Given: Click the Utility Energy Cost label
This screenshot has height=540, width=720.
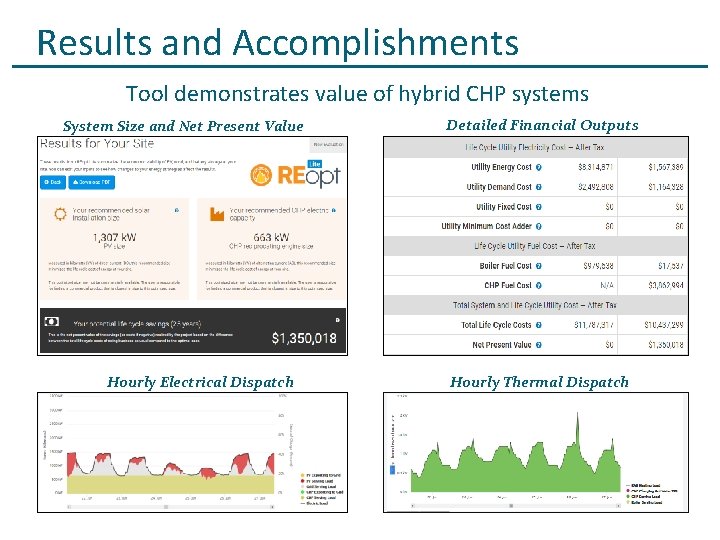Looking at the screenshot, I should [501, 168].
